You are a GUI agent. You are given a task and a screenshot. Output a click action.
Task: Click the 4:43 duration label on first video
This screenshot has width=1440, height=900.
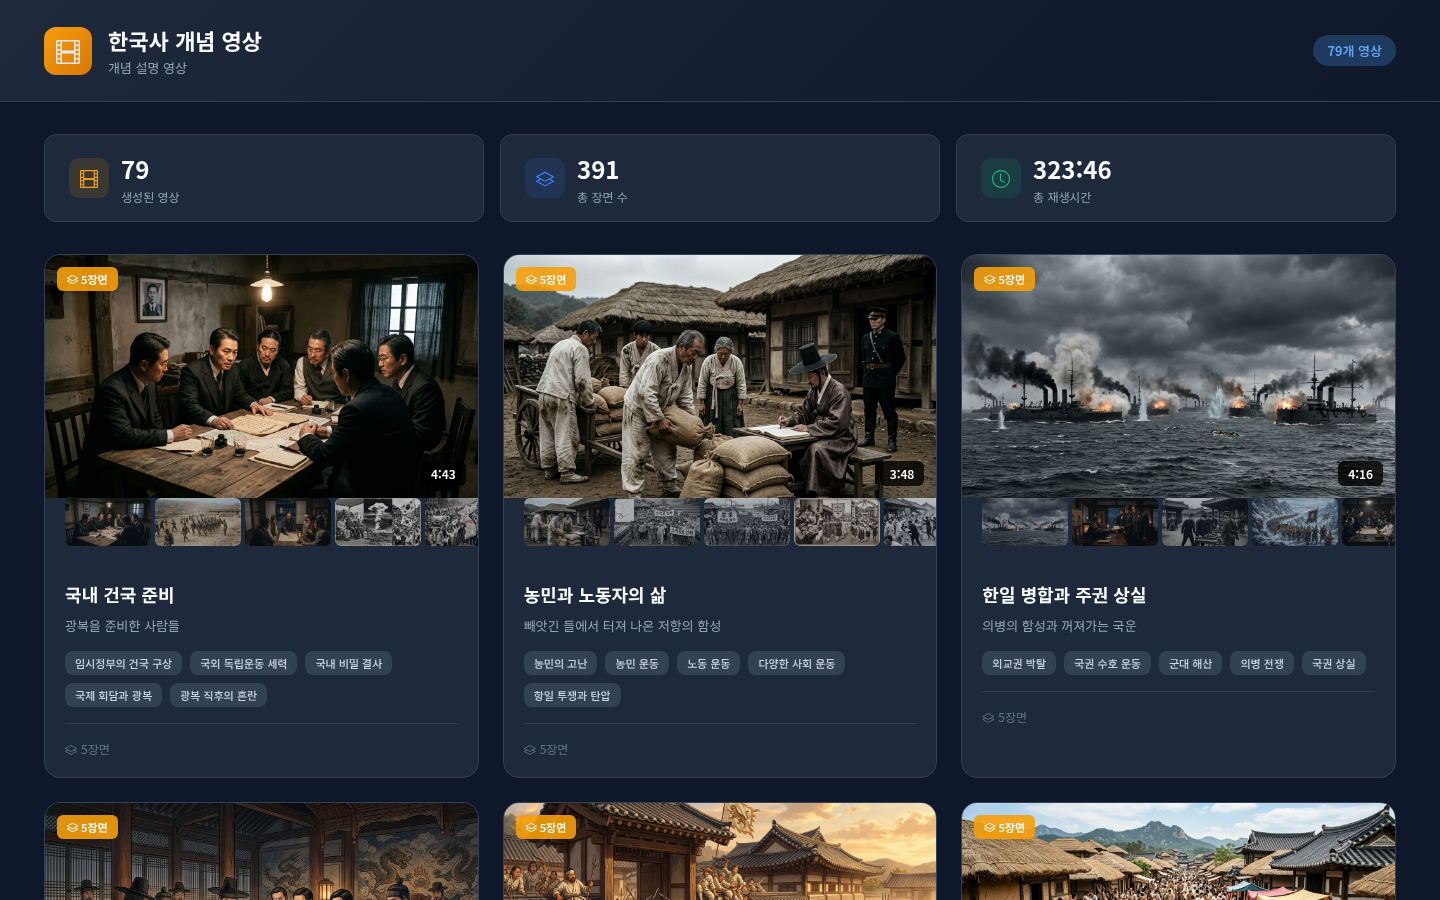click(443, 475)
